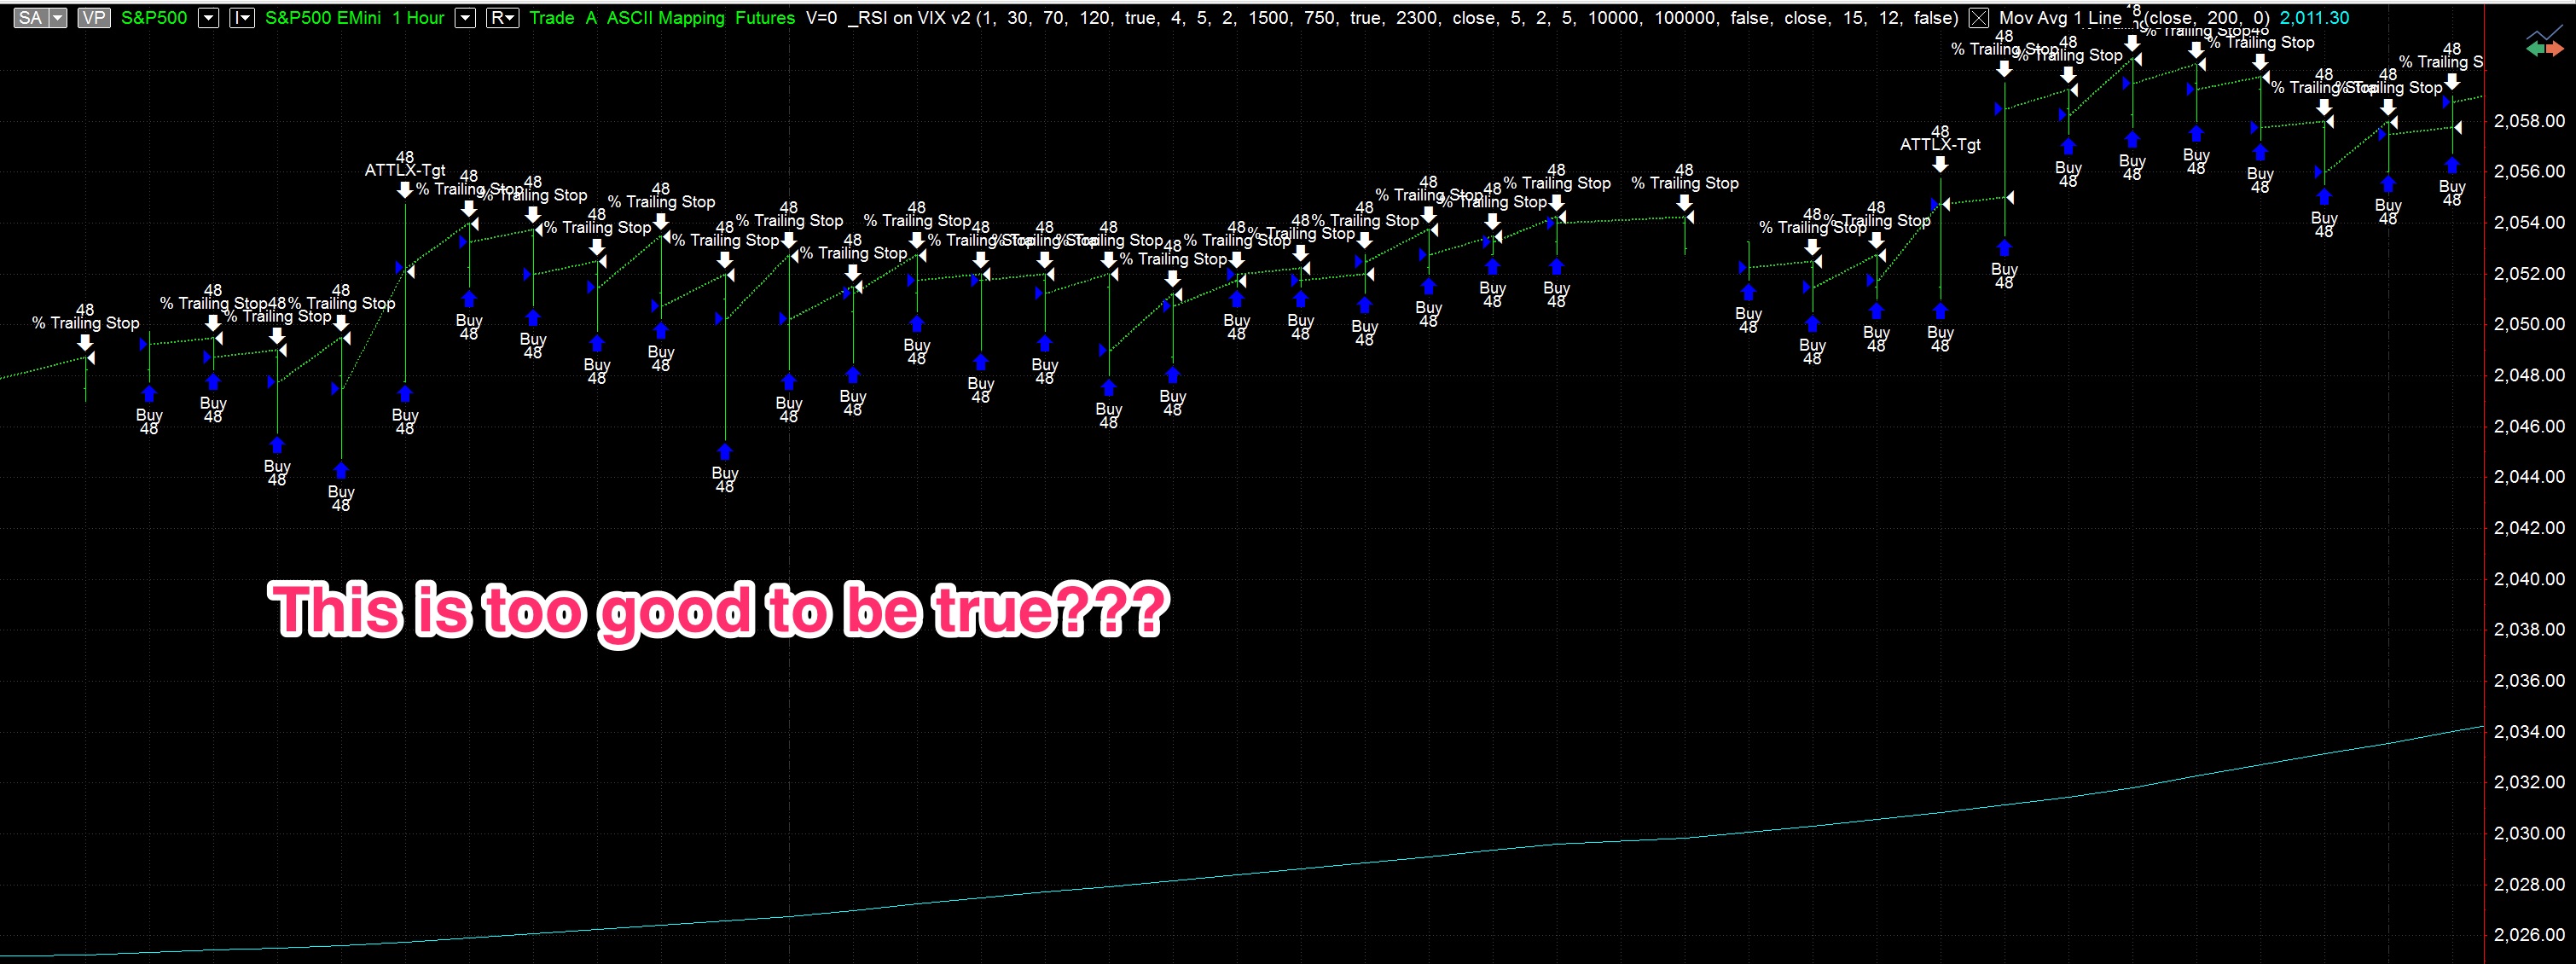Click the 2,034.00 price axis label
This screenshot has width=2576, height=964.
[x=2529, y=732]
